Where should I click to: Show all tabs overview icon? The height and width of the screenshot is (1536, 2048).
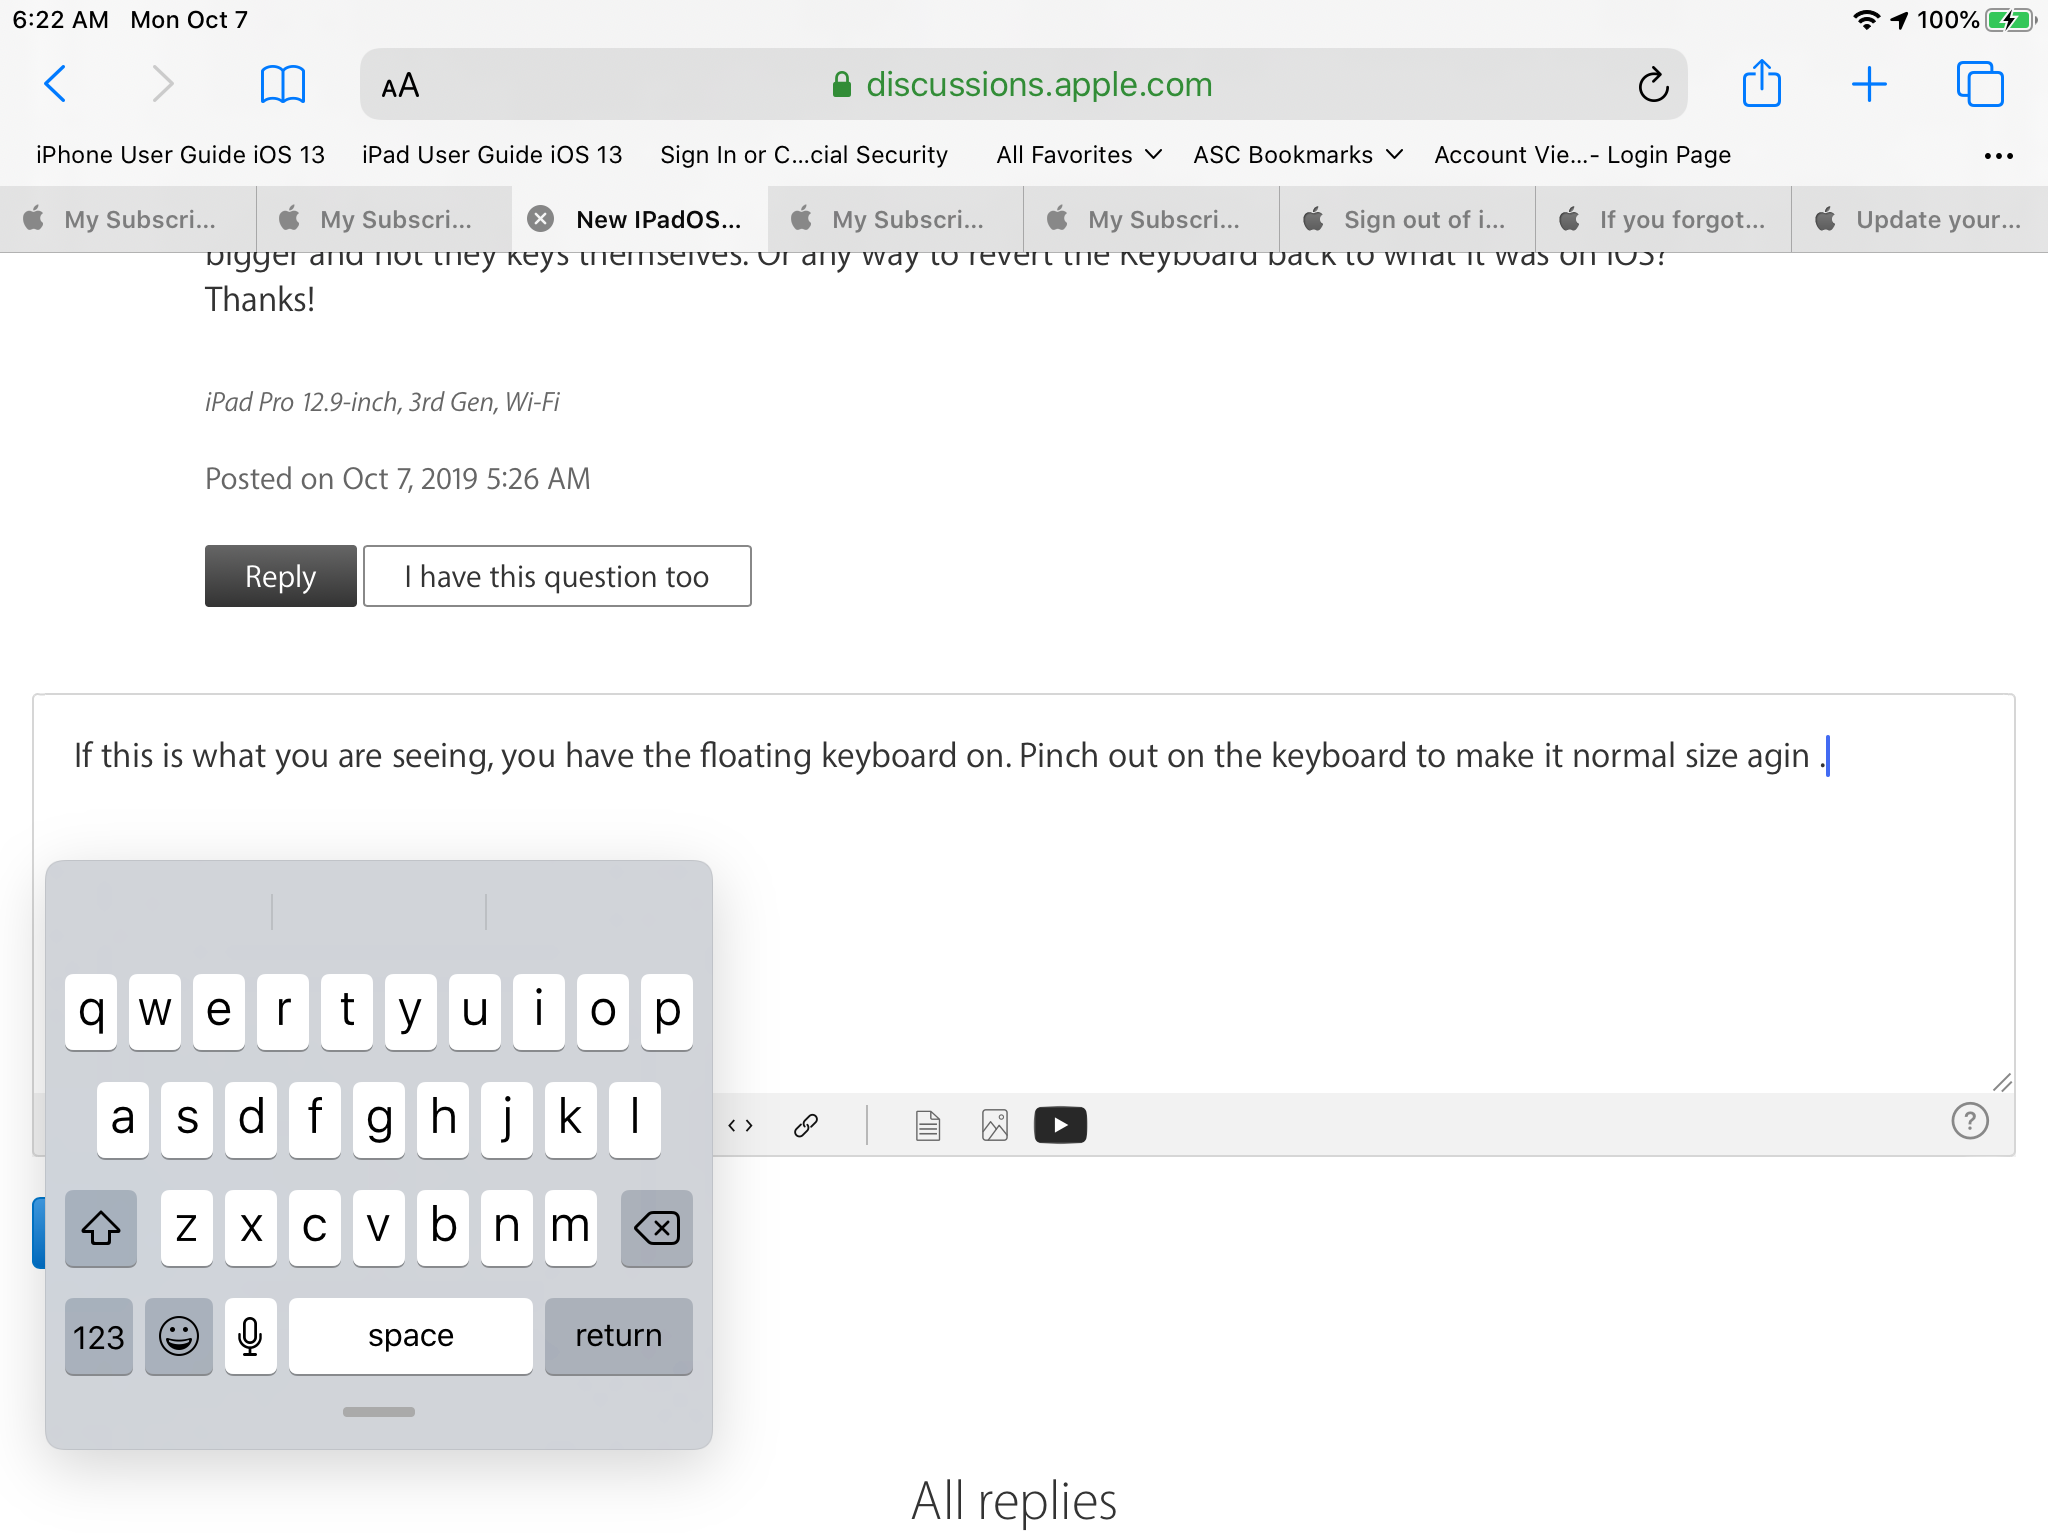[x=1979, y=84]
